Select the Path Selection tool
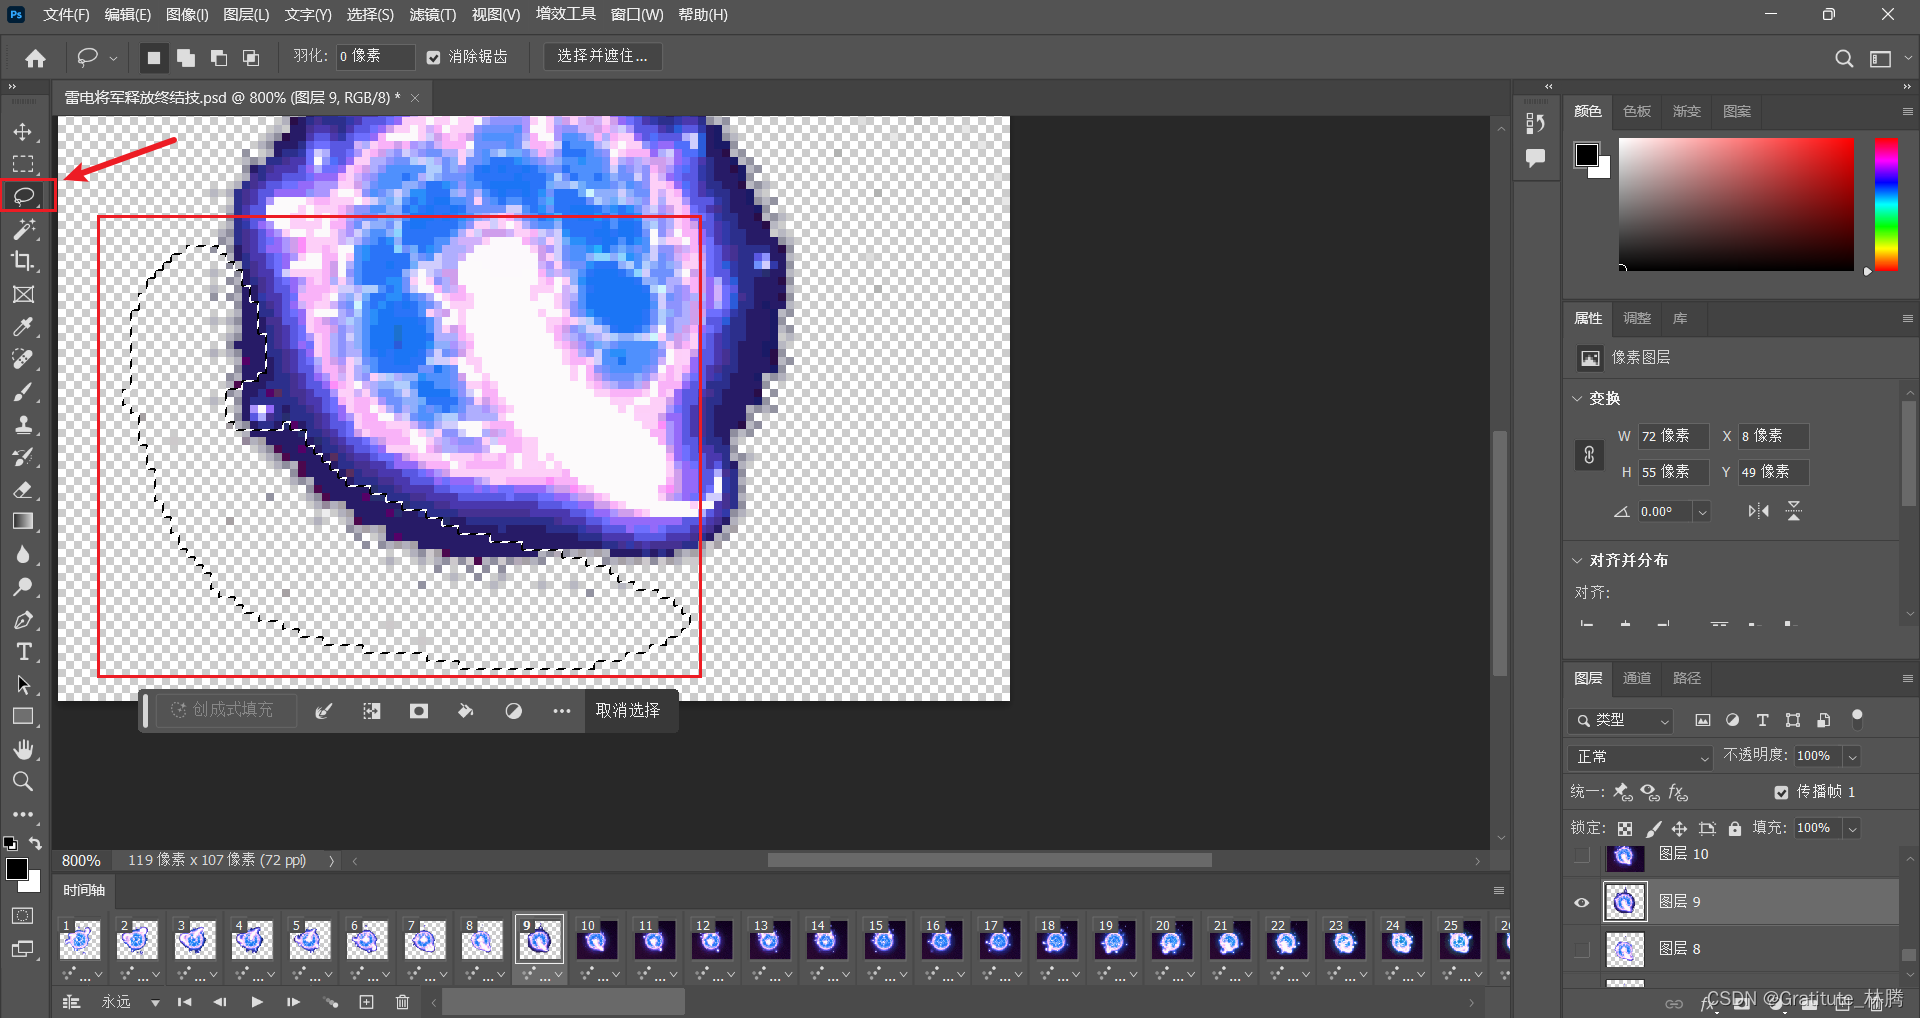The height and width of the screenshot is (1018, 1920). pyautogui.click(x=23, y=685)
